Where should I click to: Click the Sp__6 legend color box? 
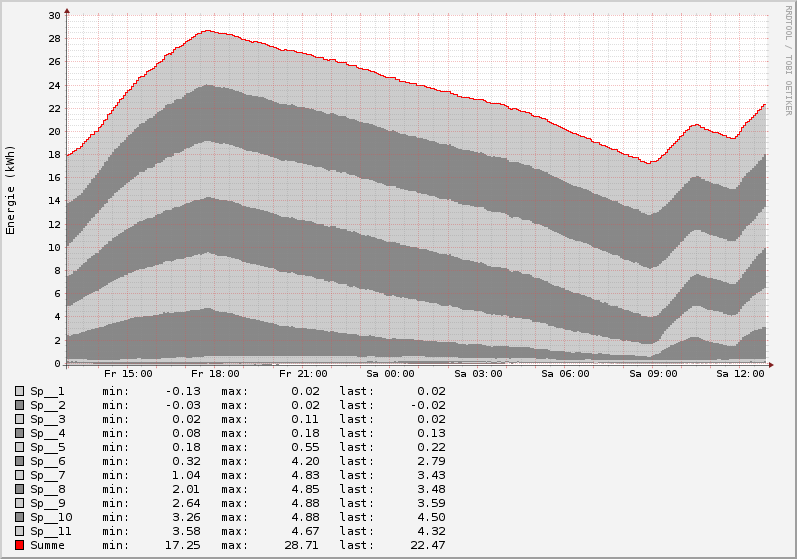click(19, 461)
